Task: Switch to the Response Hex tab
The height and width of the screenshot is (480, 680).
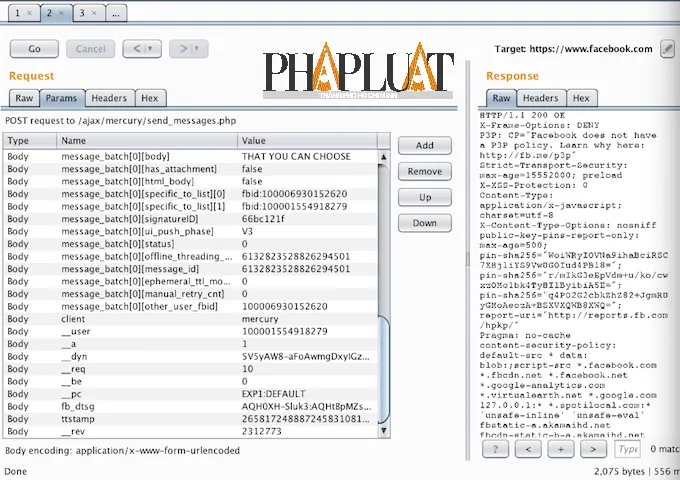Action: pyautogui.click(x=580, y=98)
